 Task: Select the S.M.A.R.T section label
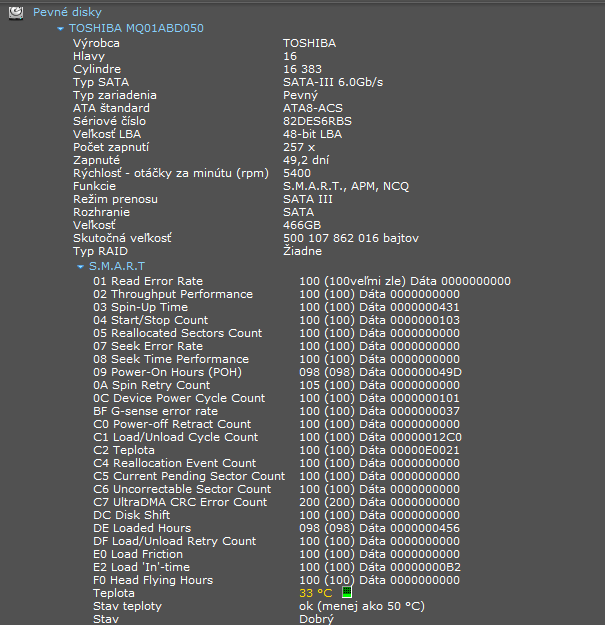117,266
